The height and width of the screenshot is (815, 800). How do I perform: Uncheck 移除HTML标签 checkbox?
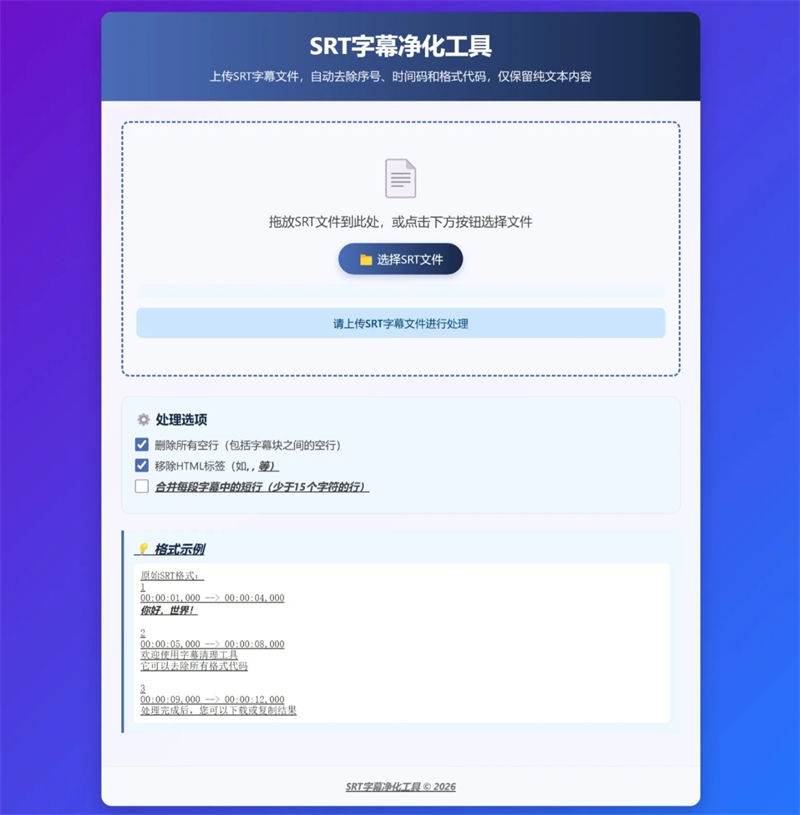pyautogui.click(x=141, y=465)
